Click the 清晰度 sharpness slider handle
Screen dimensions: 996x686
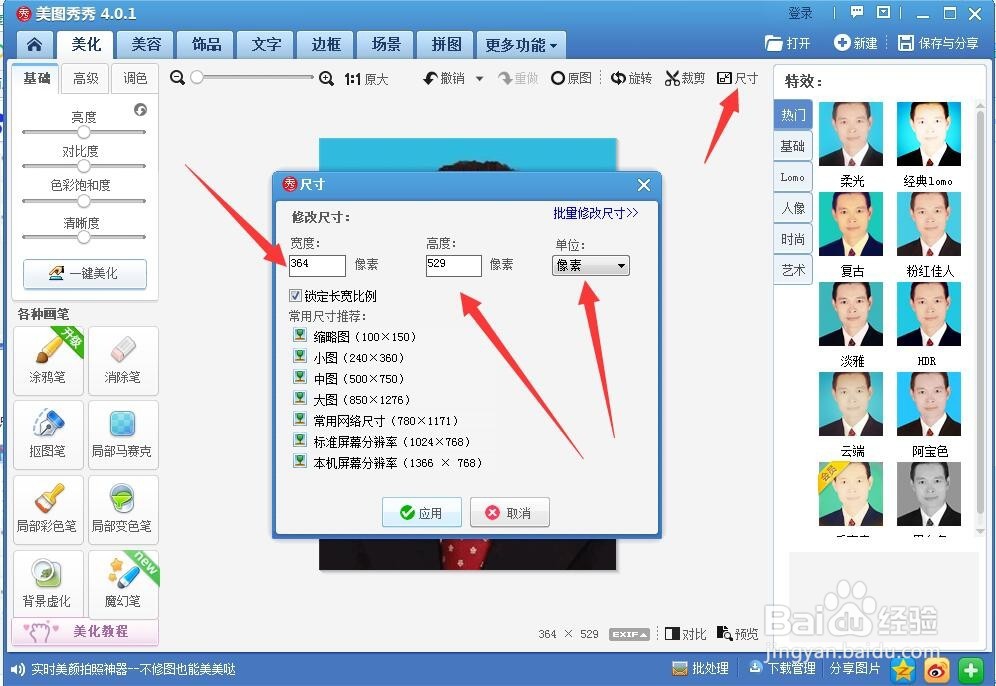pyautogui.click(x=84, y=238)
